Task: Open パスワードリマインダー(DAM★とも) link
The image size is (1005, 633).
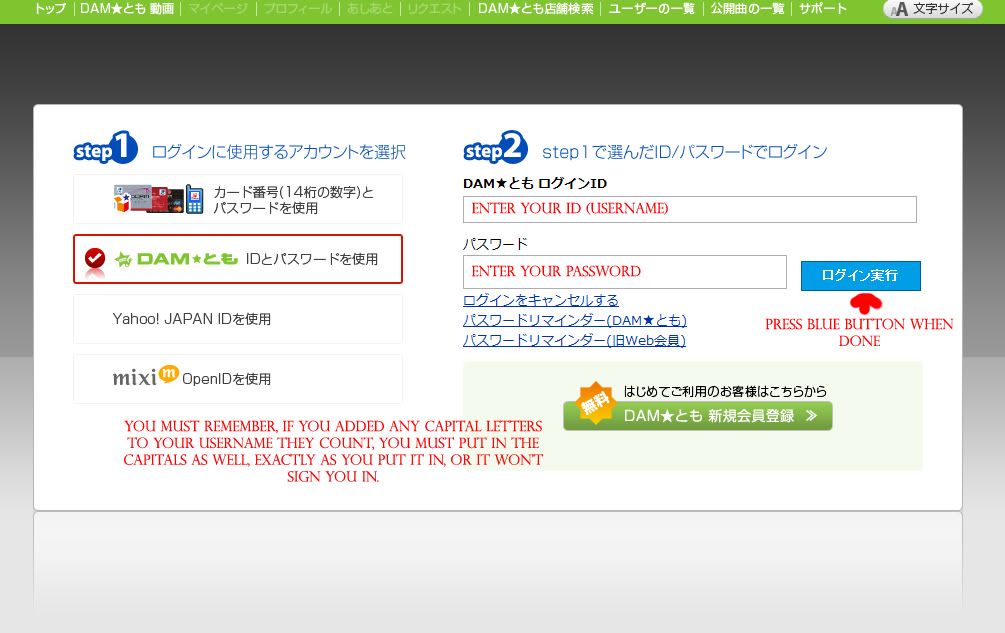Action: (575, 320)
